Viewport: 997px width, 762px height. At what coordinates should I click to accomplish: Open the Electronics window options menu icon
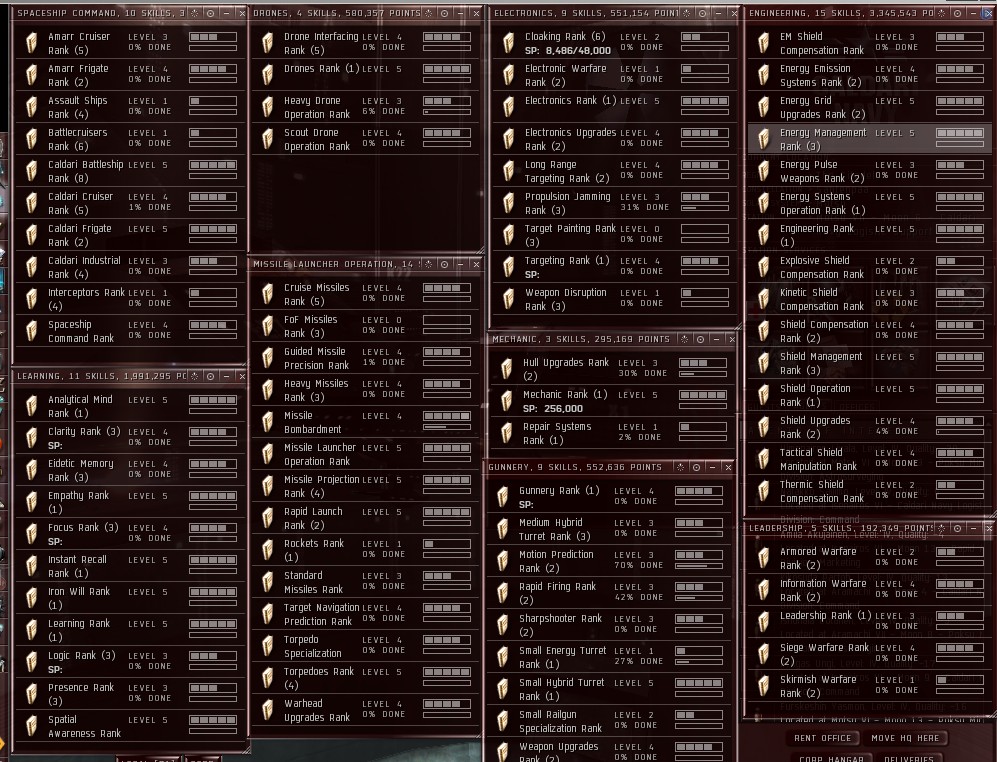(687, 13)
